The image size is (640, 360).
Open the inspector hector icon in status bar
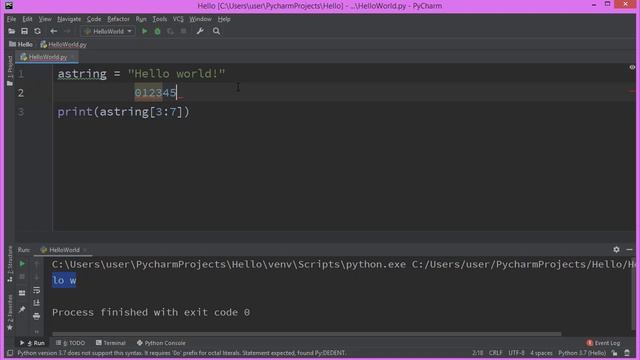[627, 353]
